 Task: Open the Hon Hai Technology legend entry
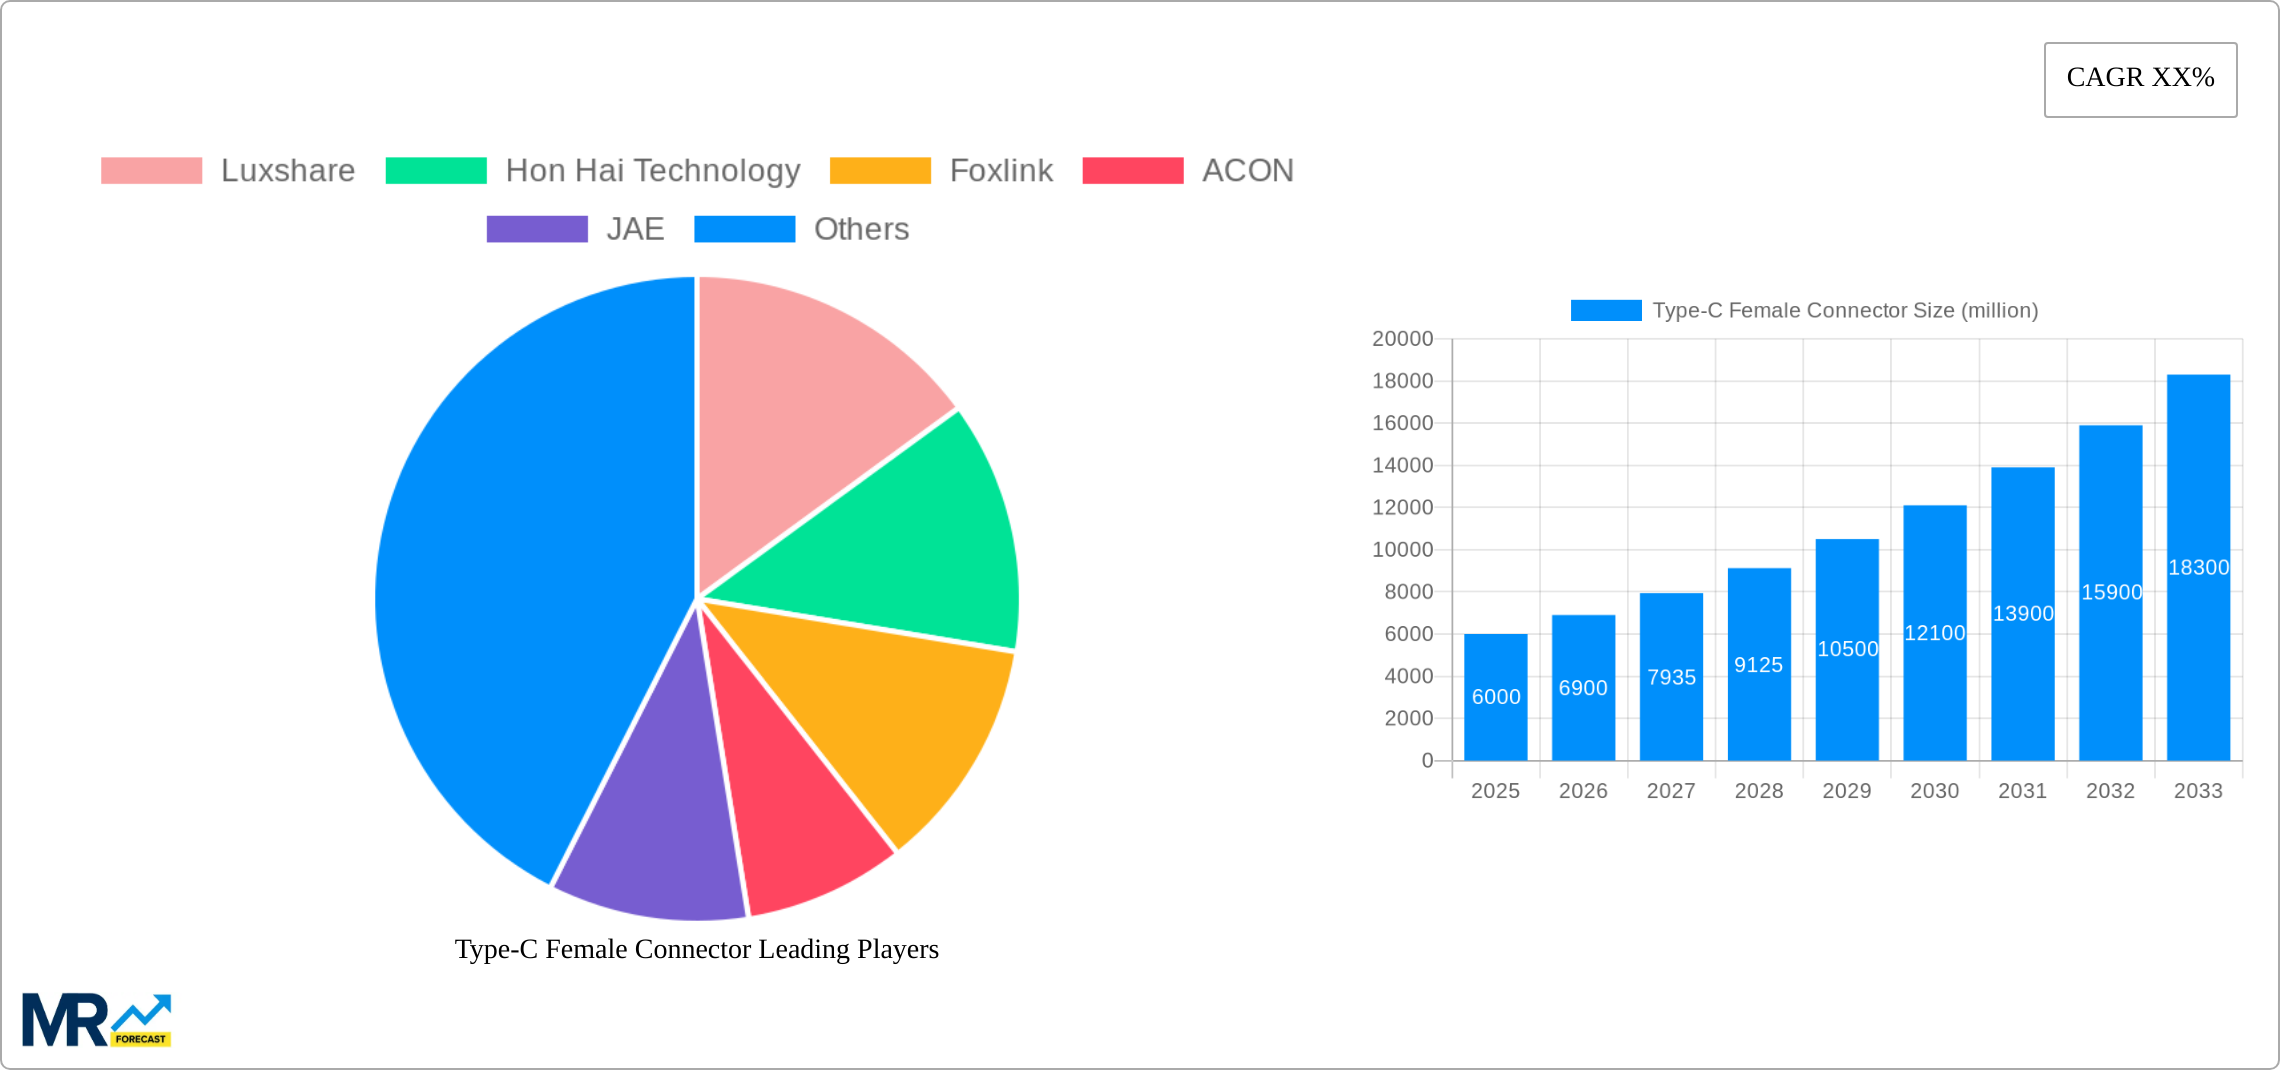(x=653, y=170)
